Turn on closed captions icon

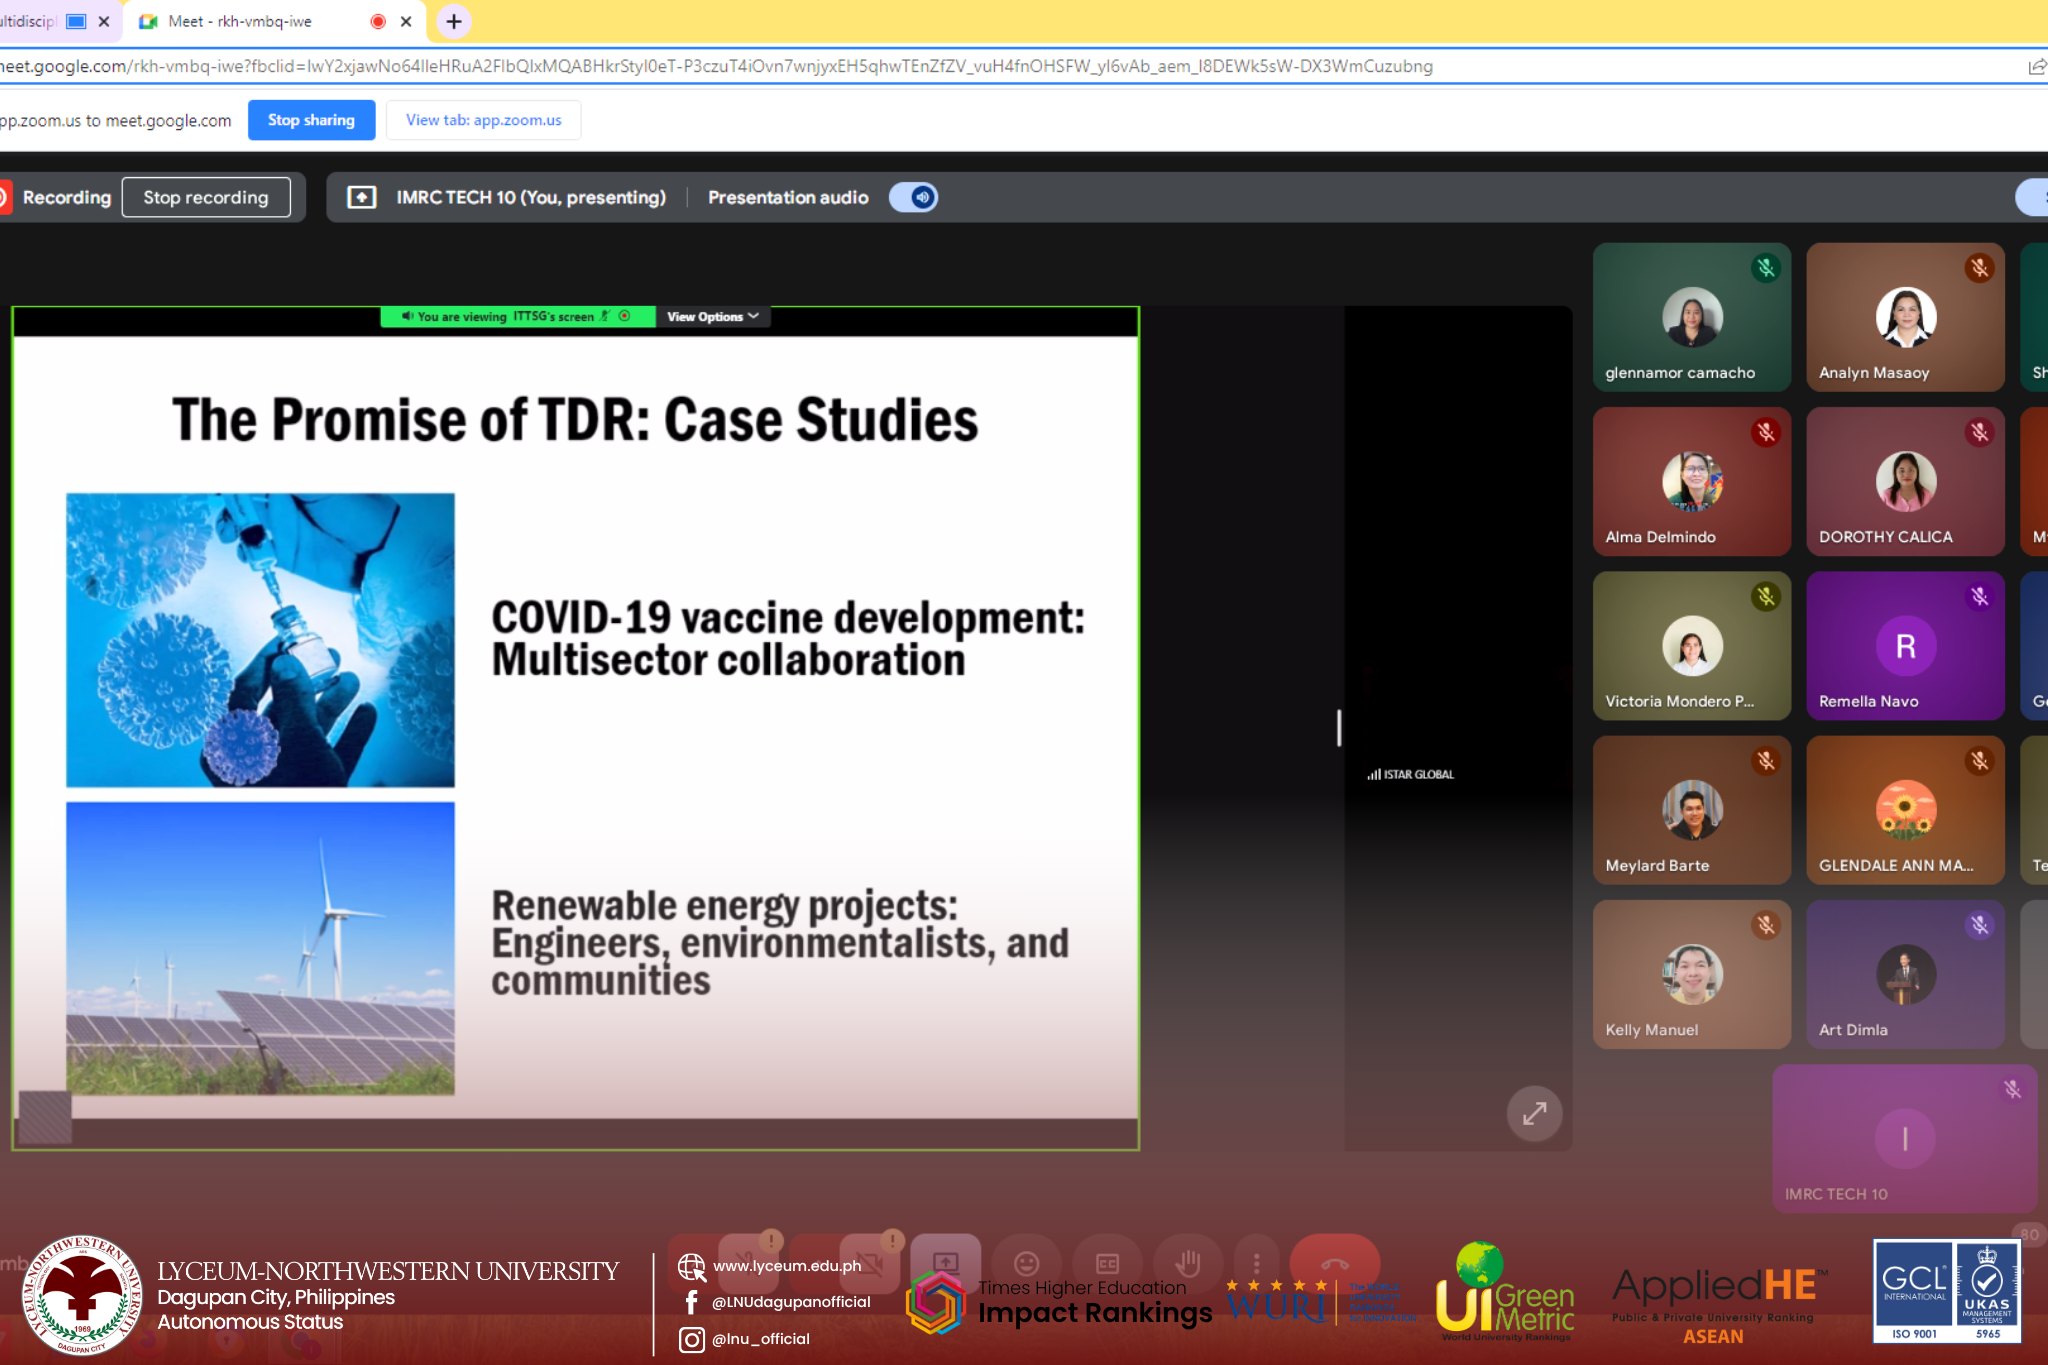[x=1107, y=1263]
